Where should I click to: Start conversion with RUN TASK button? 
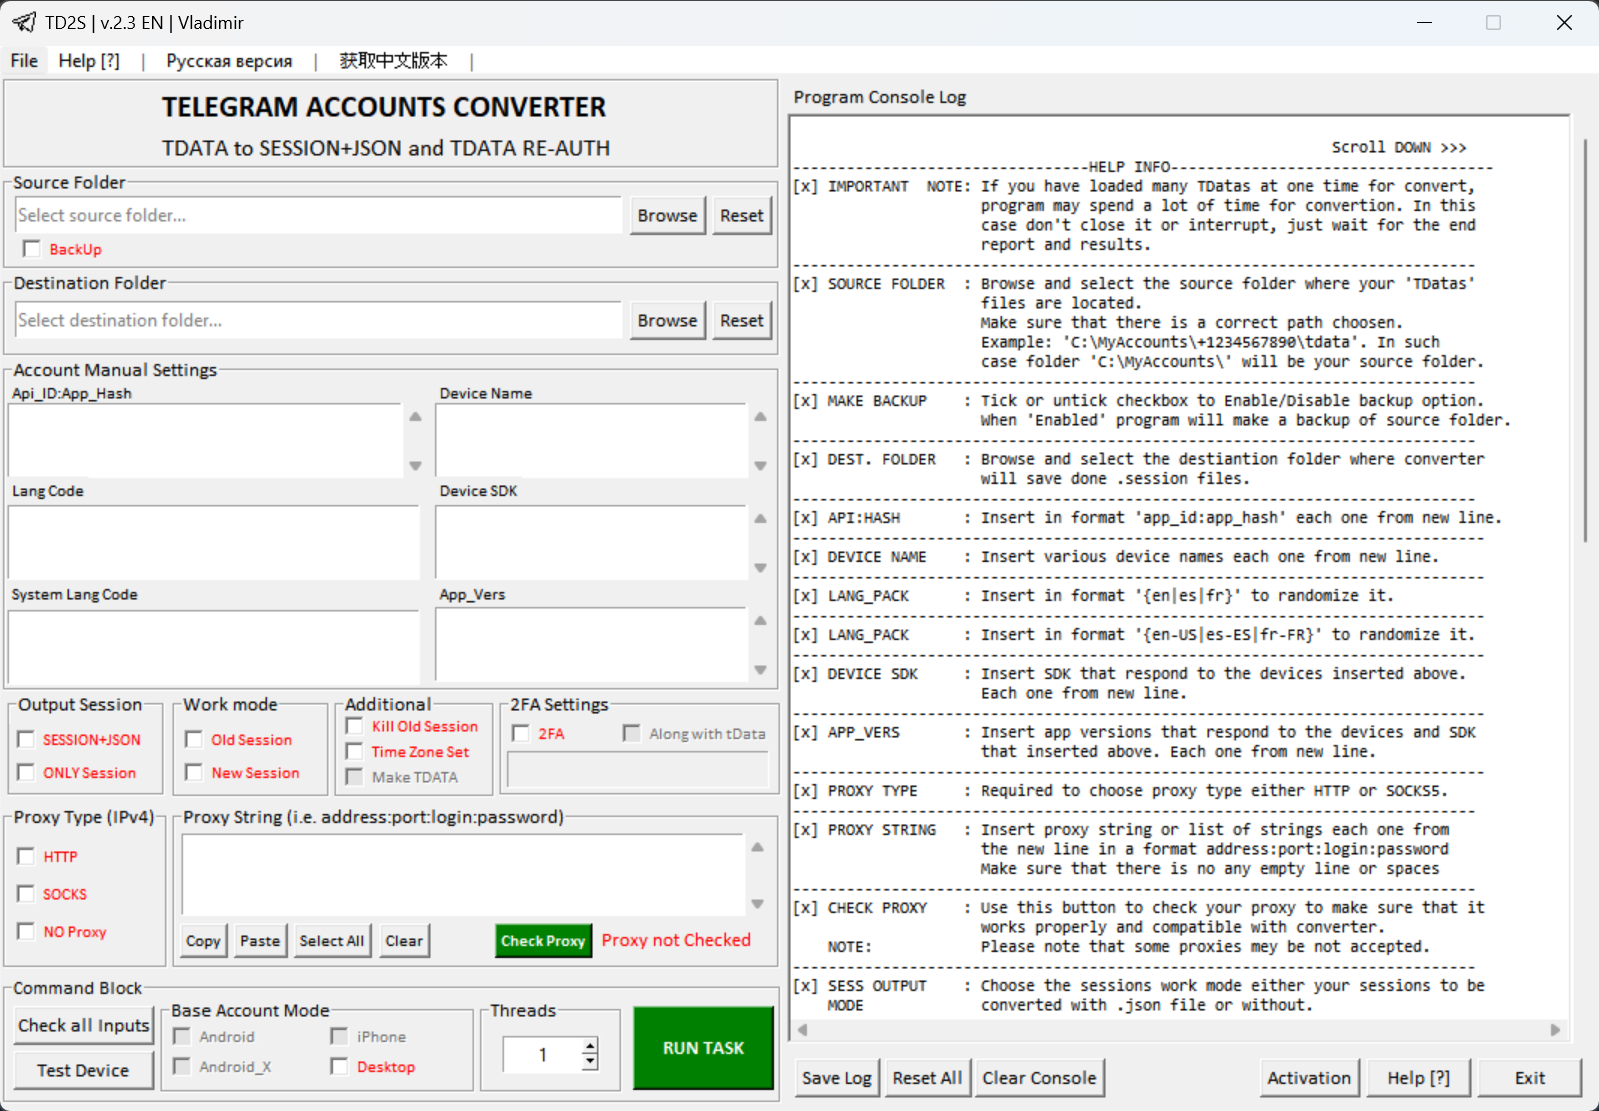(703, 1048)
